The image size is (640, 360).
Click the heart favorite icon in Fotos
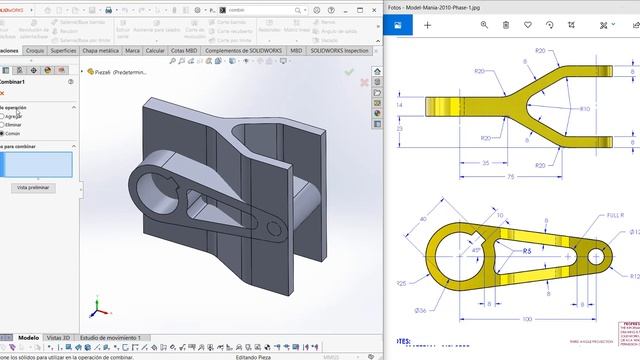(x=528, y=25)
